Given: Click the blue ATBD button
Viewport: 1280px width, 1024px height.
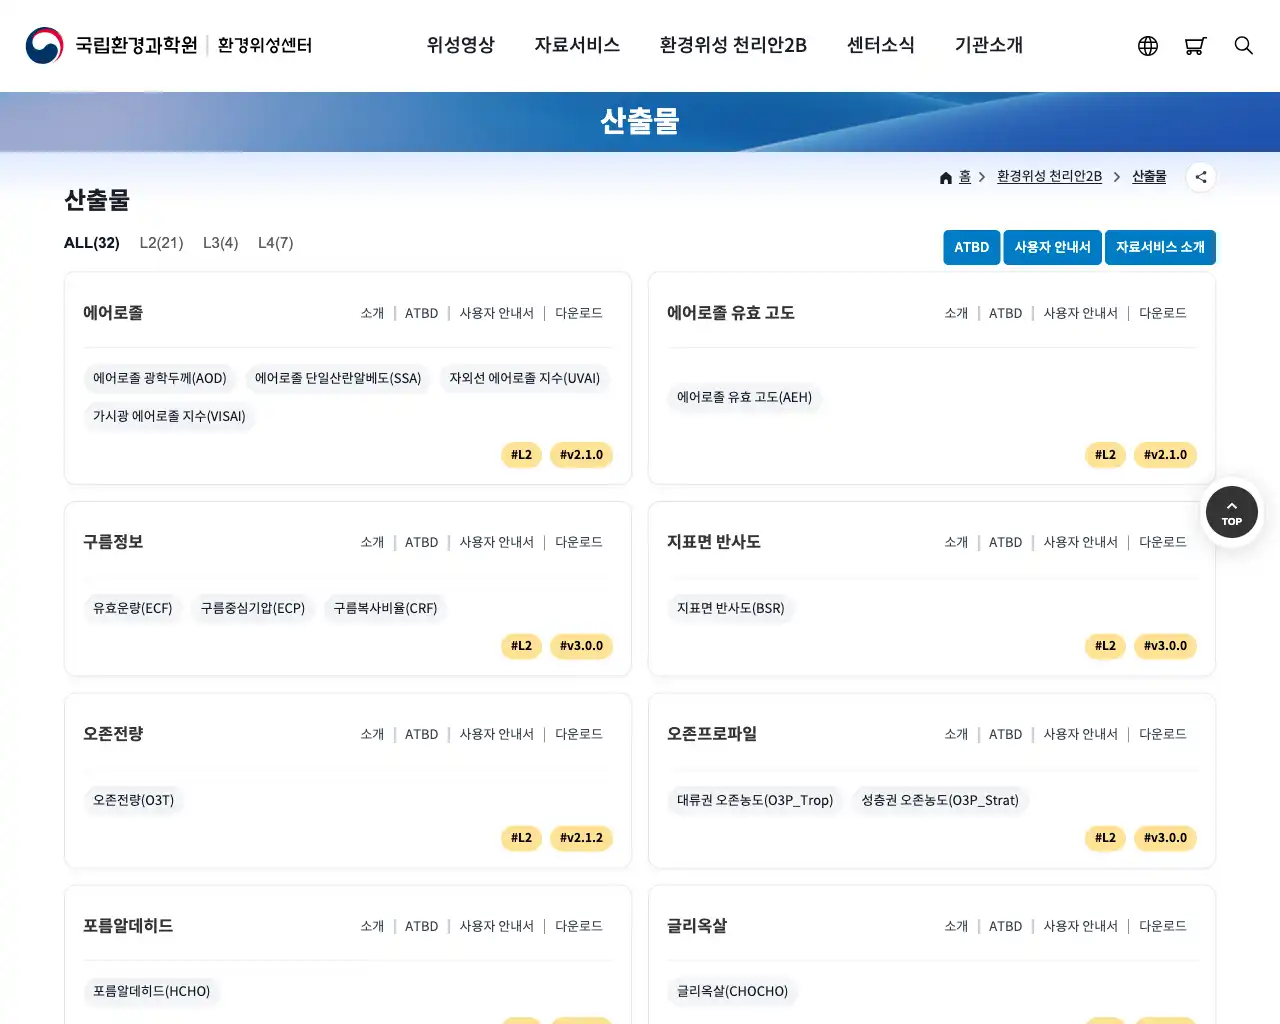Looking at the screenshot, I should (x=971, y=247).
